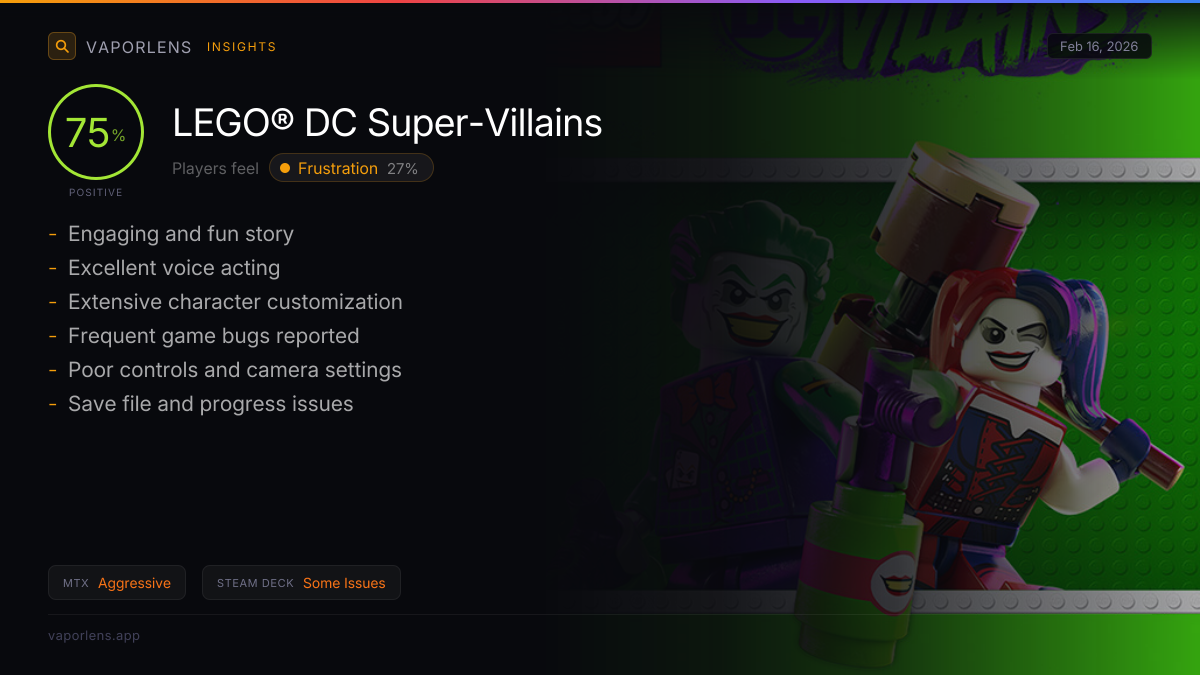Open the INSIGHTS label
The image size is (1200, 675).
click(x=242, y=47)
